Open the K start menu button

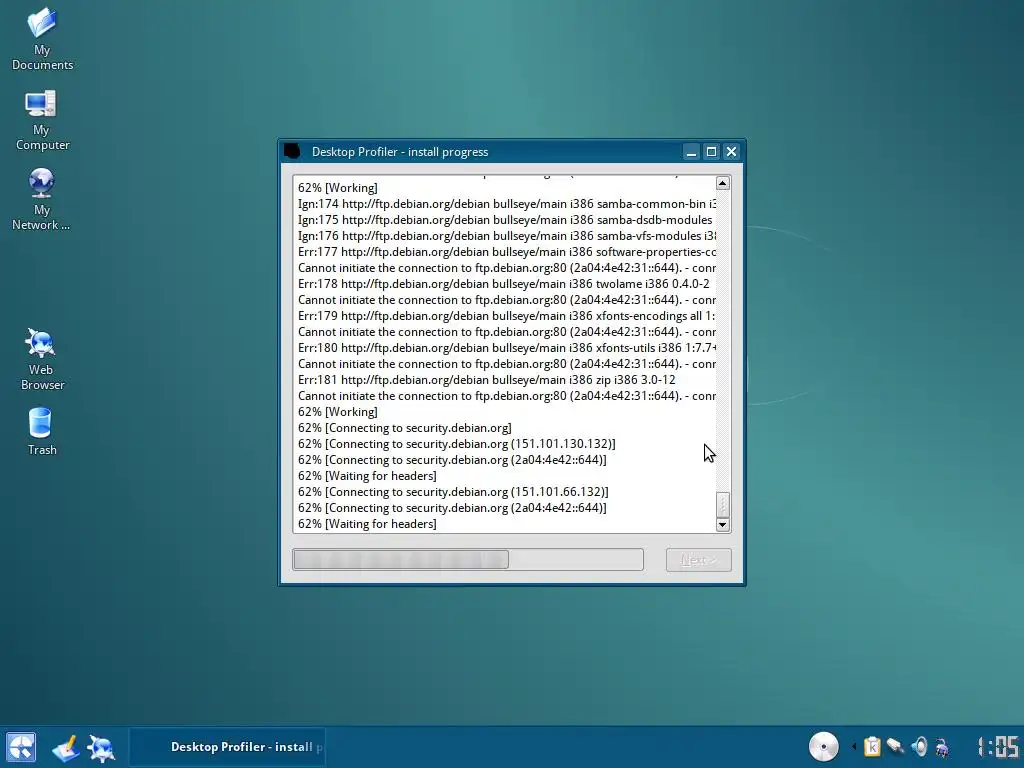click(20, 746)
